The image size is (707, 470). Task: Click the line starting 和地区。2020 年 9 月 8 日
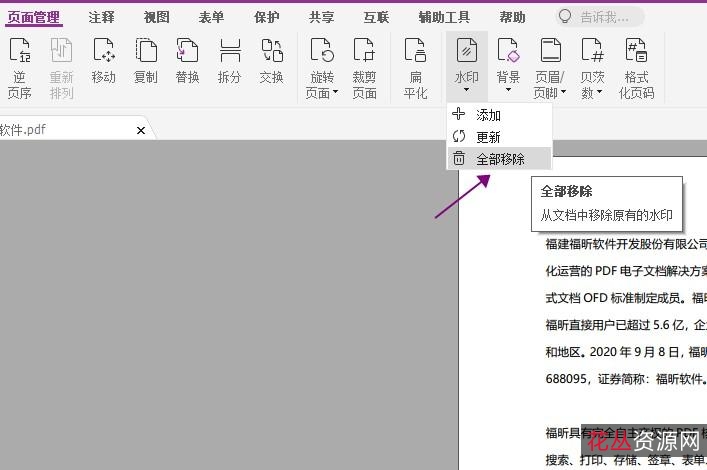[626, 351]
